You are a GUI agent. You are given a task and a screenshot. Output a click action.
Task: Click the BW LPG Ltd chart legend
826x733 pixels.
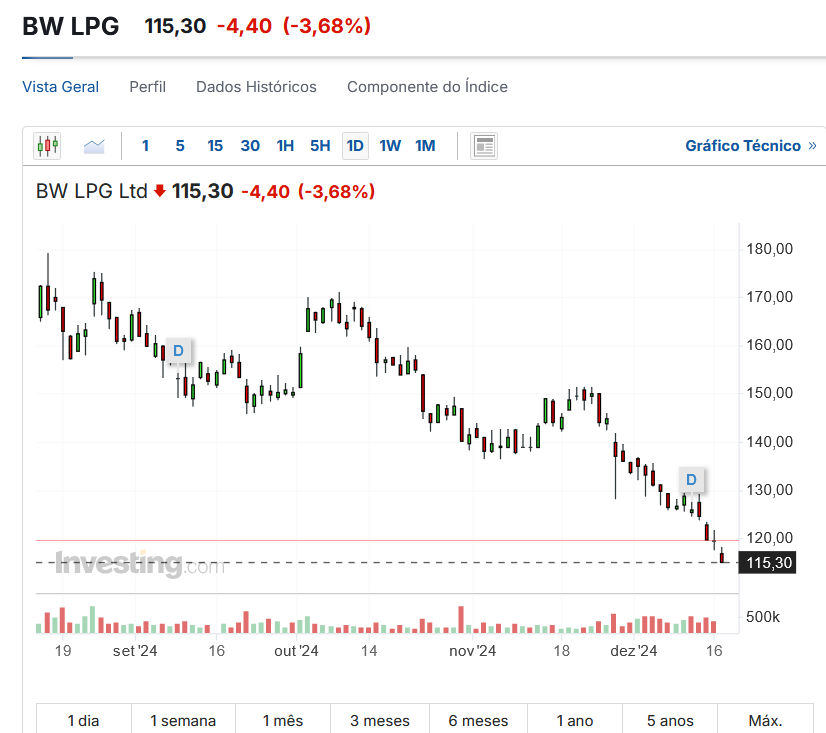click(x=92, y=191)
